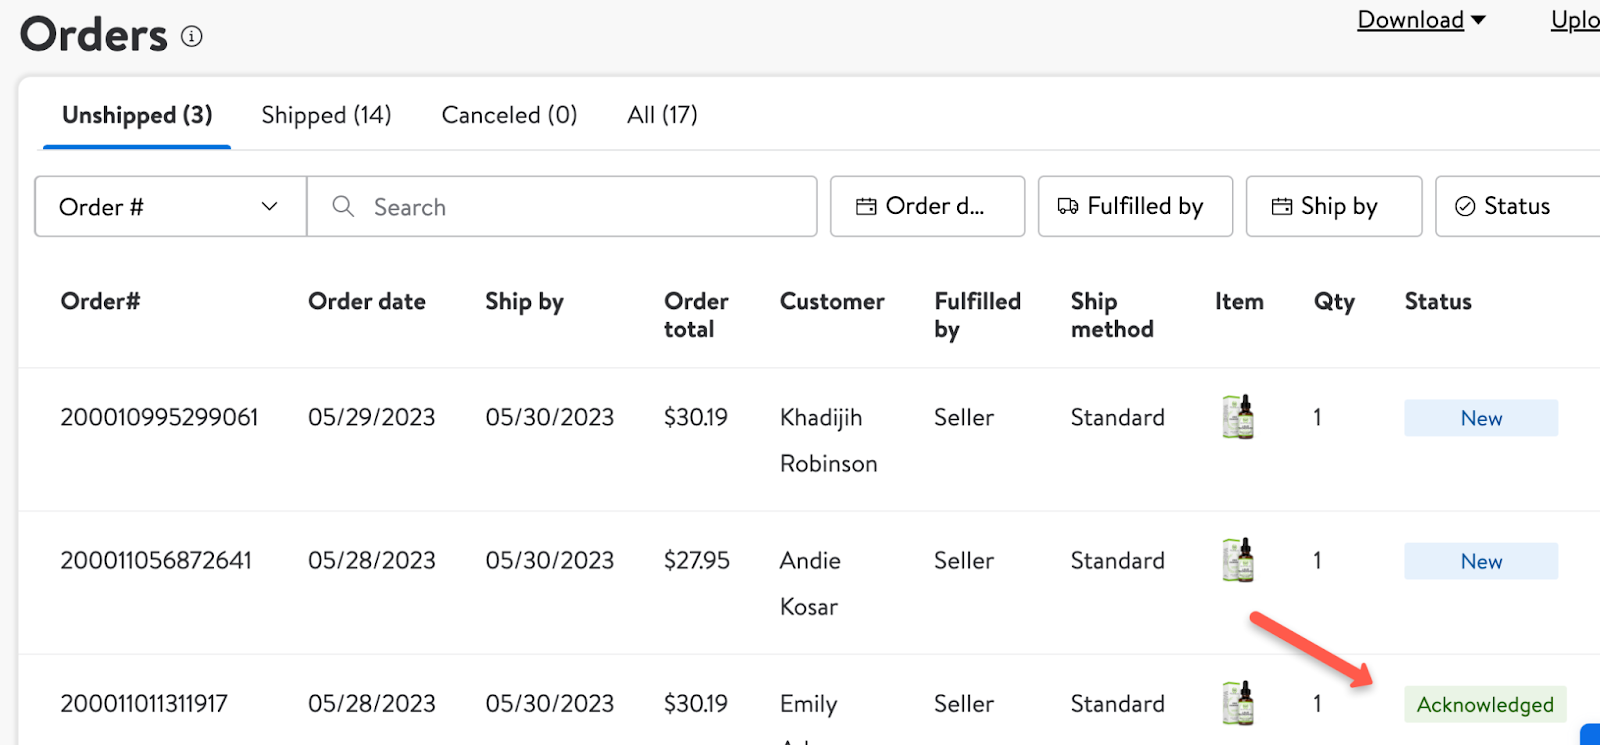Open the Download dropdown menu
The image size is (1600, 745).
(x=1421, y=20)
